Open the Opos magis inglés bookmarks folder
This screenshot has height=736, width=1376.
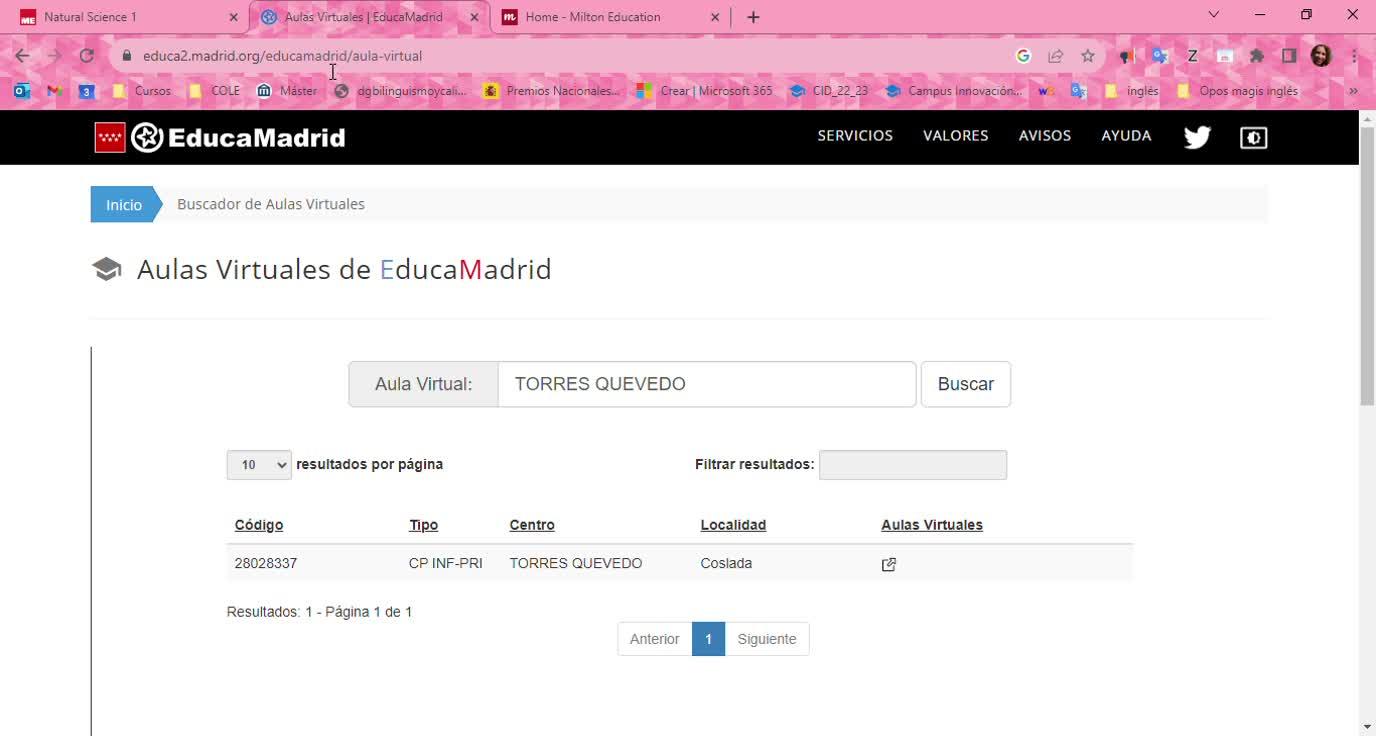click(1237, 91)
